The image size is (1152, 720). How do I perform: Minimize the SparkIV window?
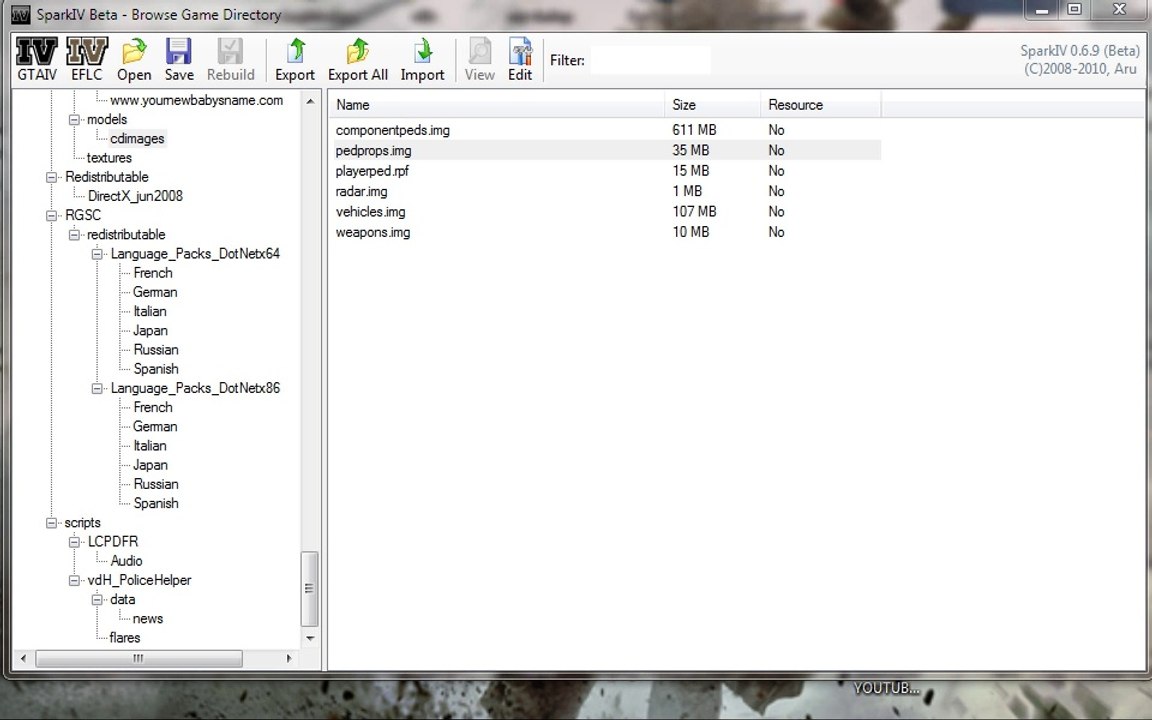point(1042,10)
